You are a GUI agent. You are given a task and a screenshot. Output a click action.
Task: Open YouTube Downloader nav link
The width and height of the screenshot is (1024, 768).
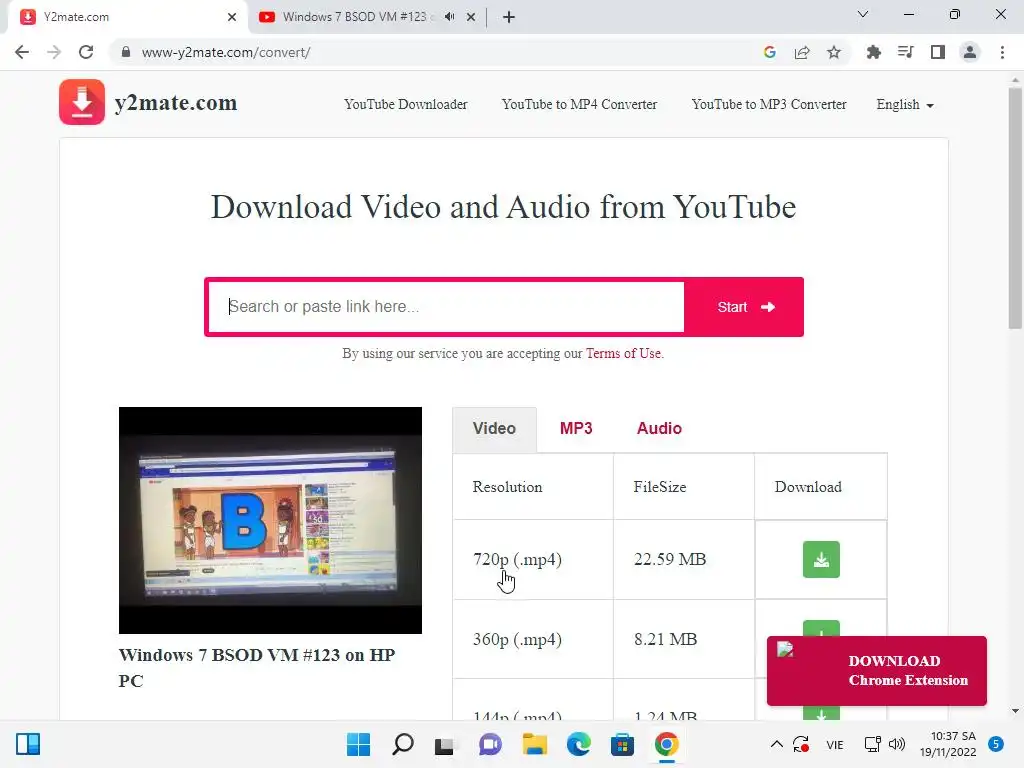pos(406,104)
